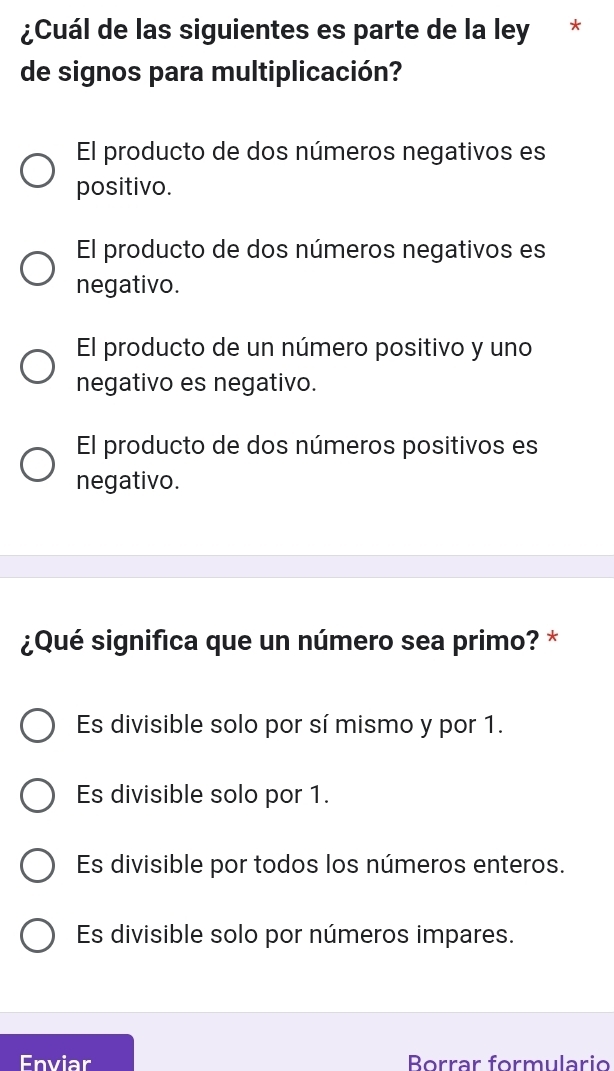The height and width of the screenshot is (1071, 614).
Task: Click answer text 'Es divisible por todos los números enteros.'
Action: coord(320,865)
